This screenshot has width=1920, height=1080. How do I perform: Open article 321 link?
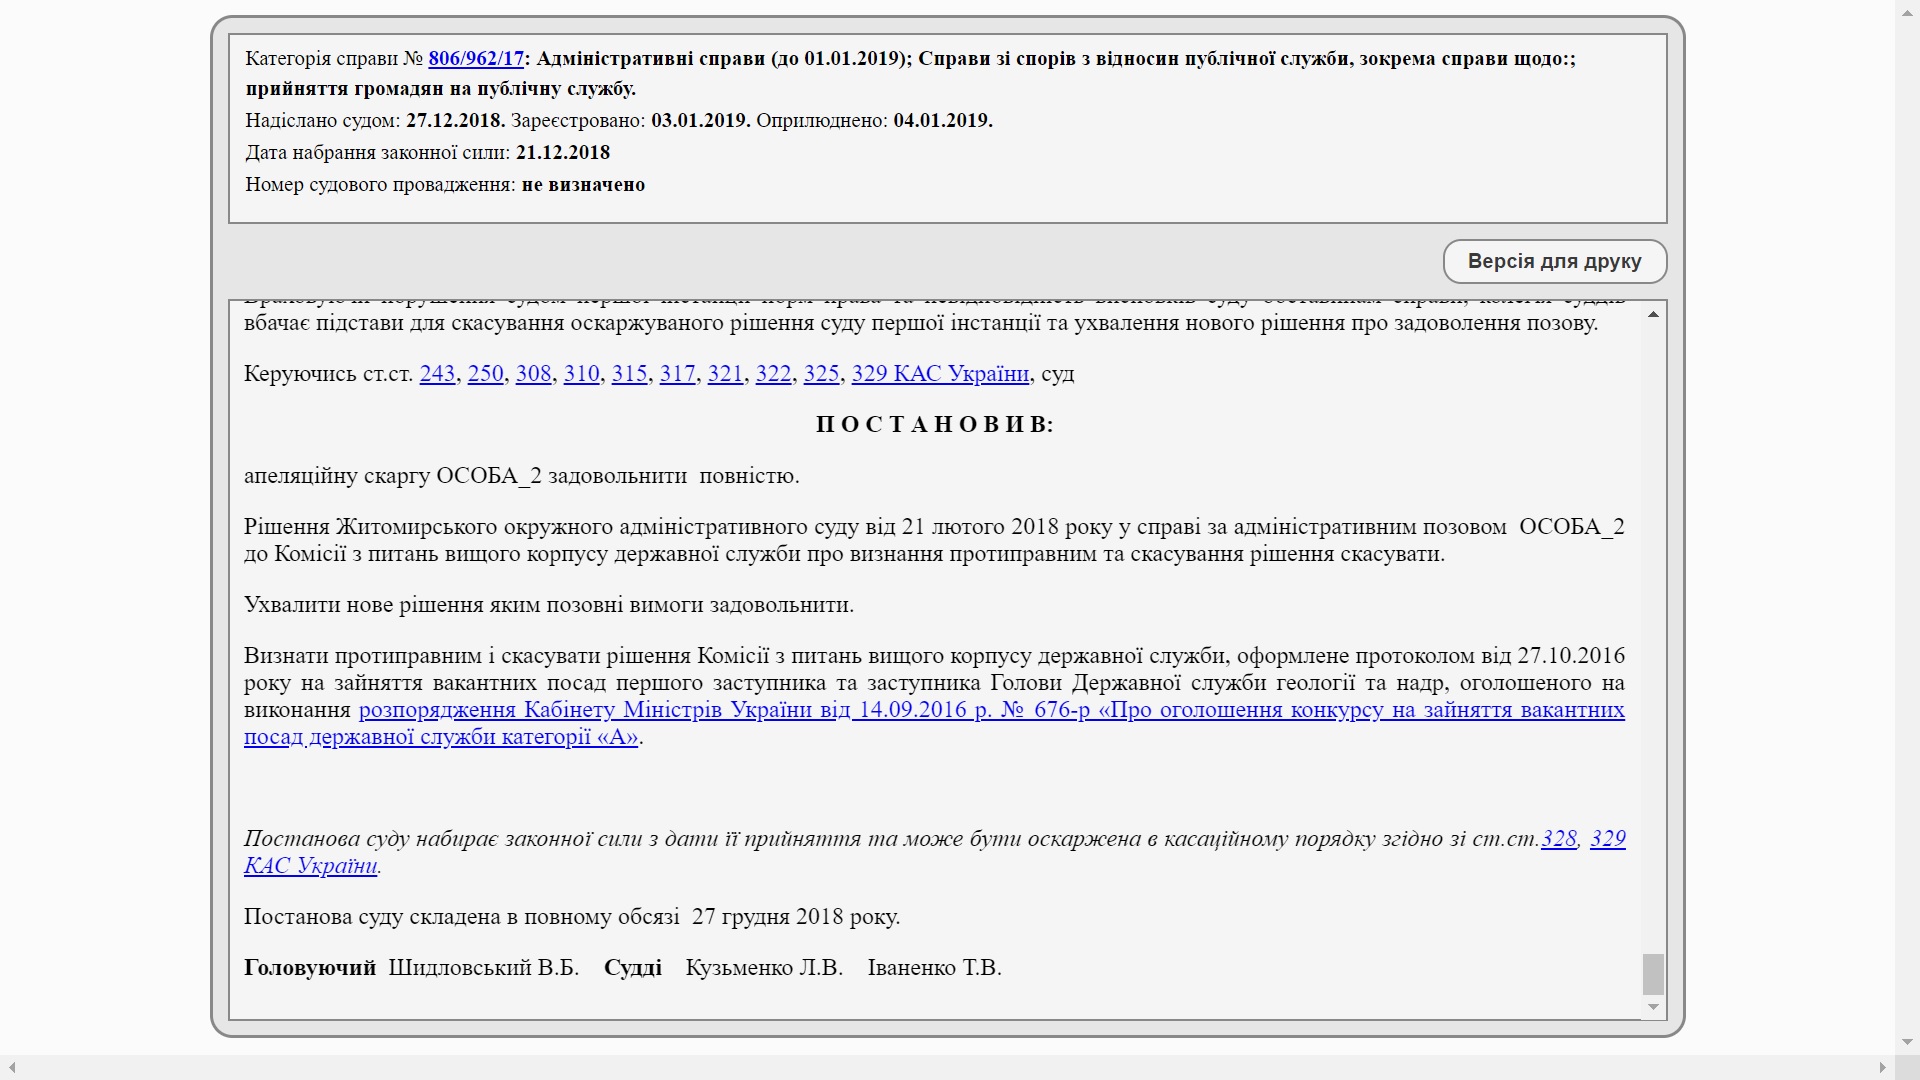pos(725,373)
